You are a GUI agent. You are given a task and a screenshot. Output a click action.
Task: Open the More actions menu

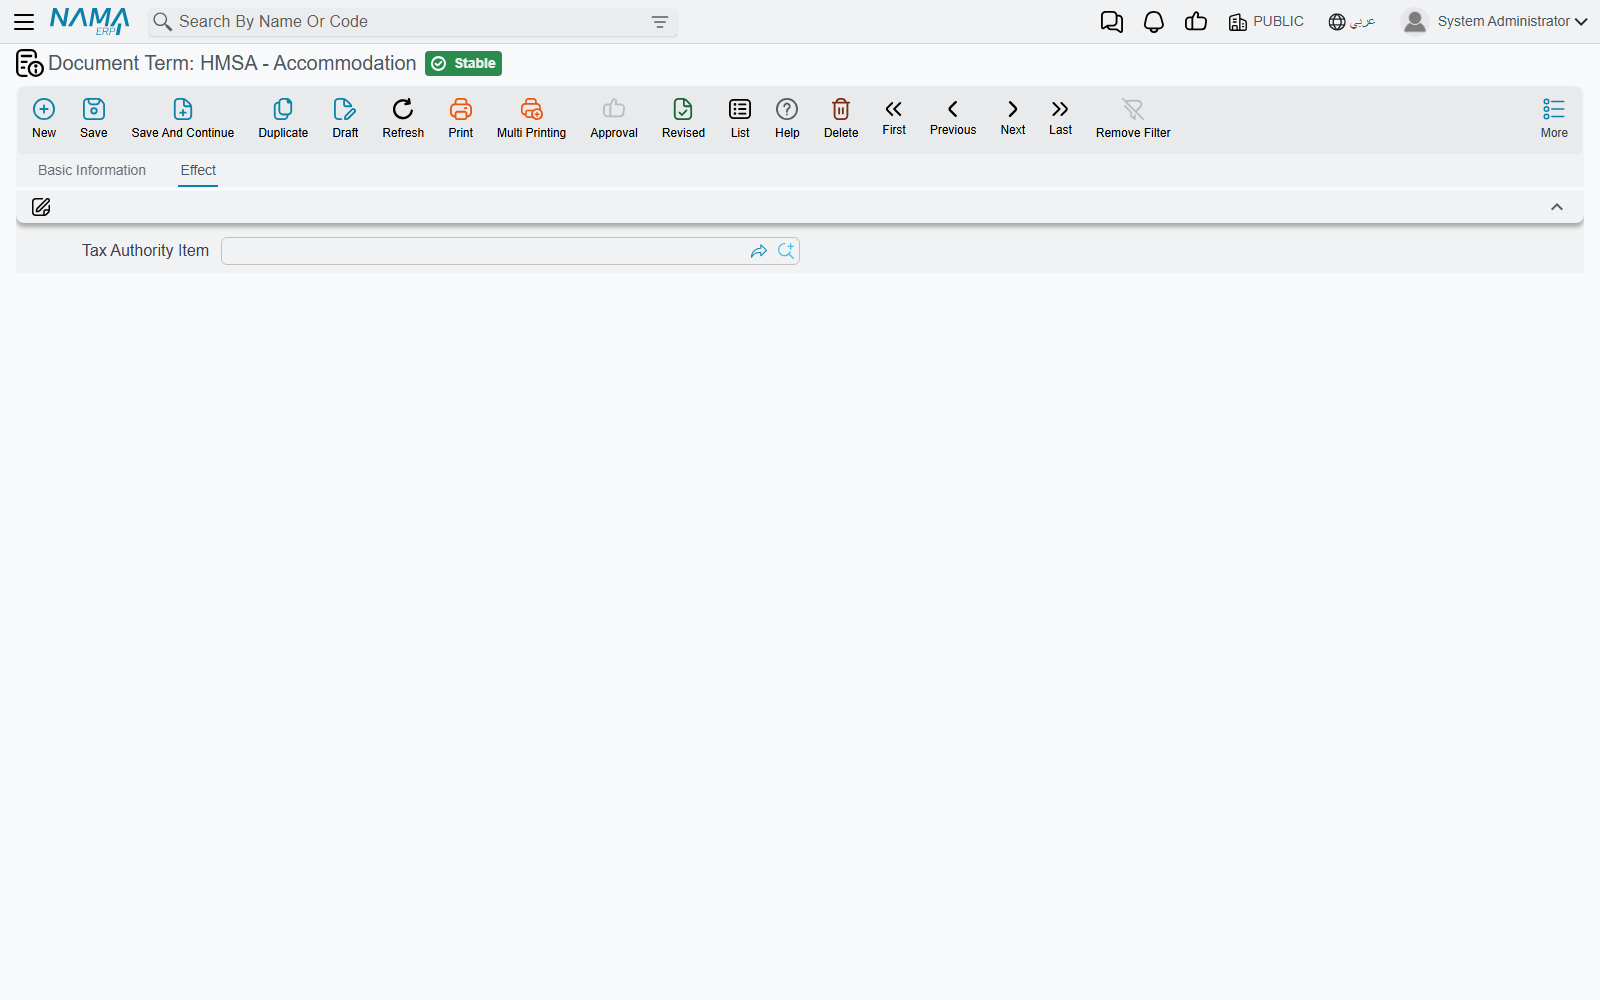tap(1554, 118)
